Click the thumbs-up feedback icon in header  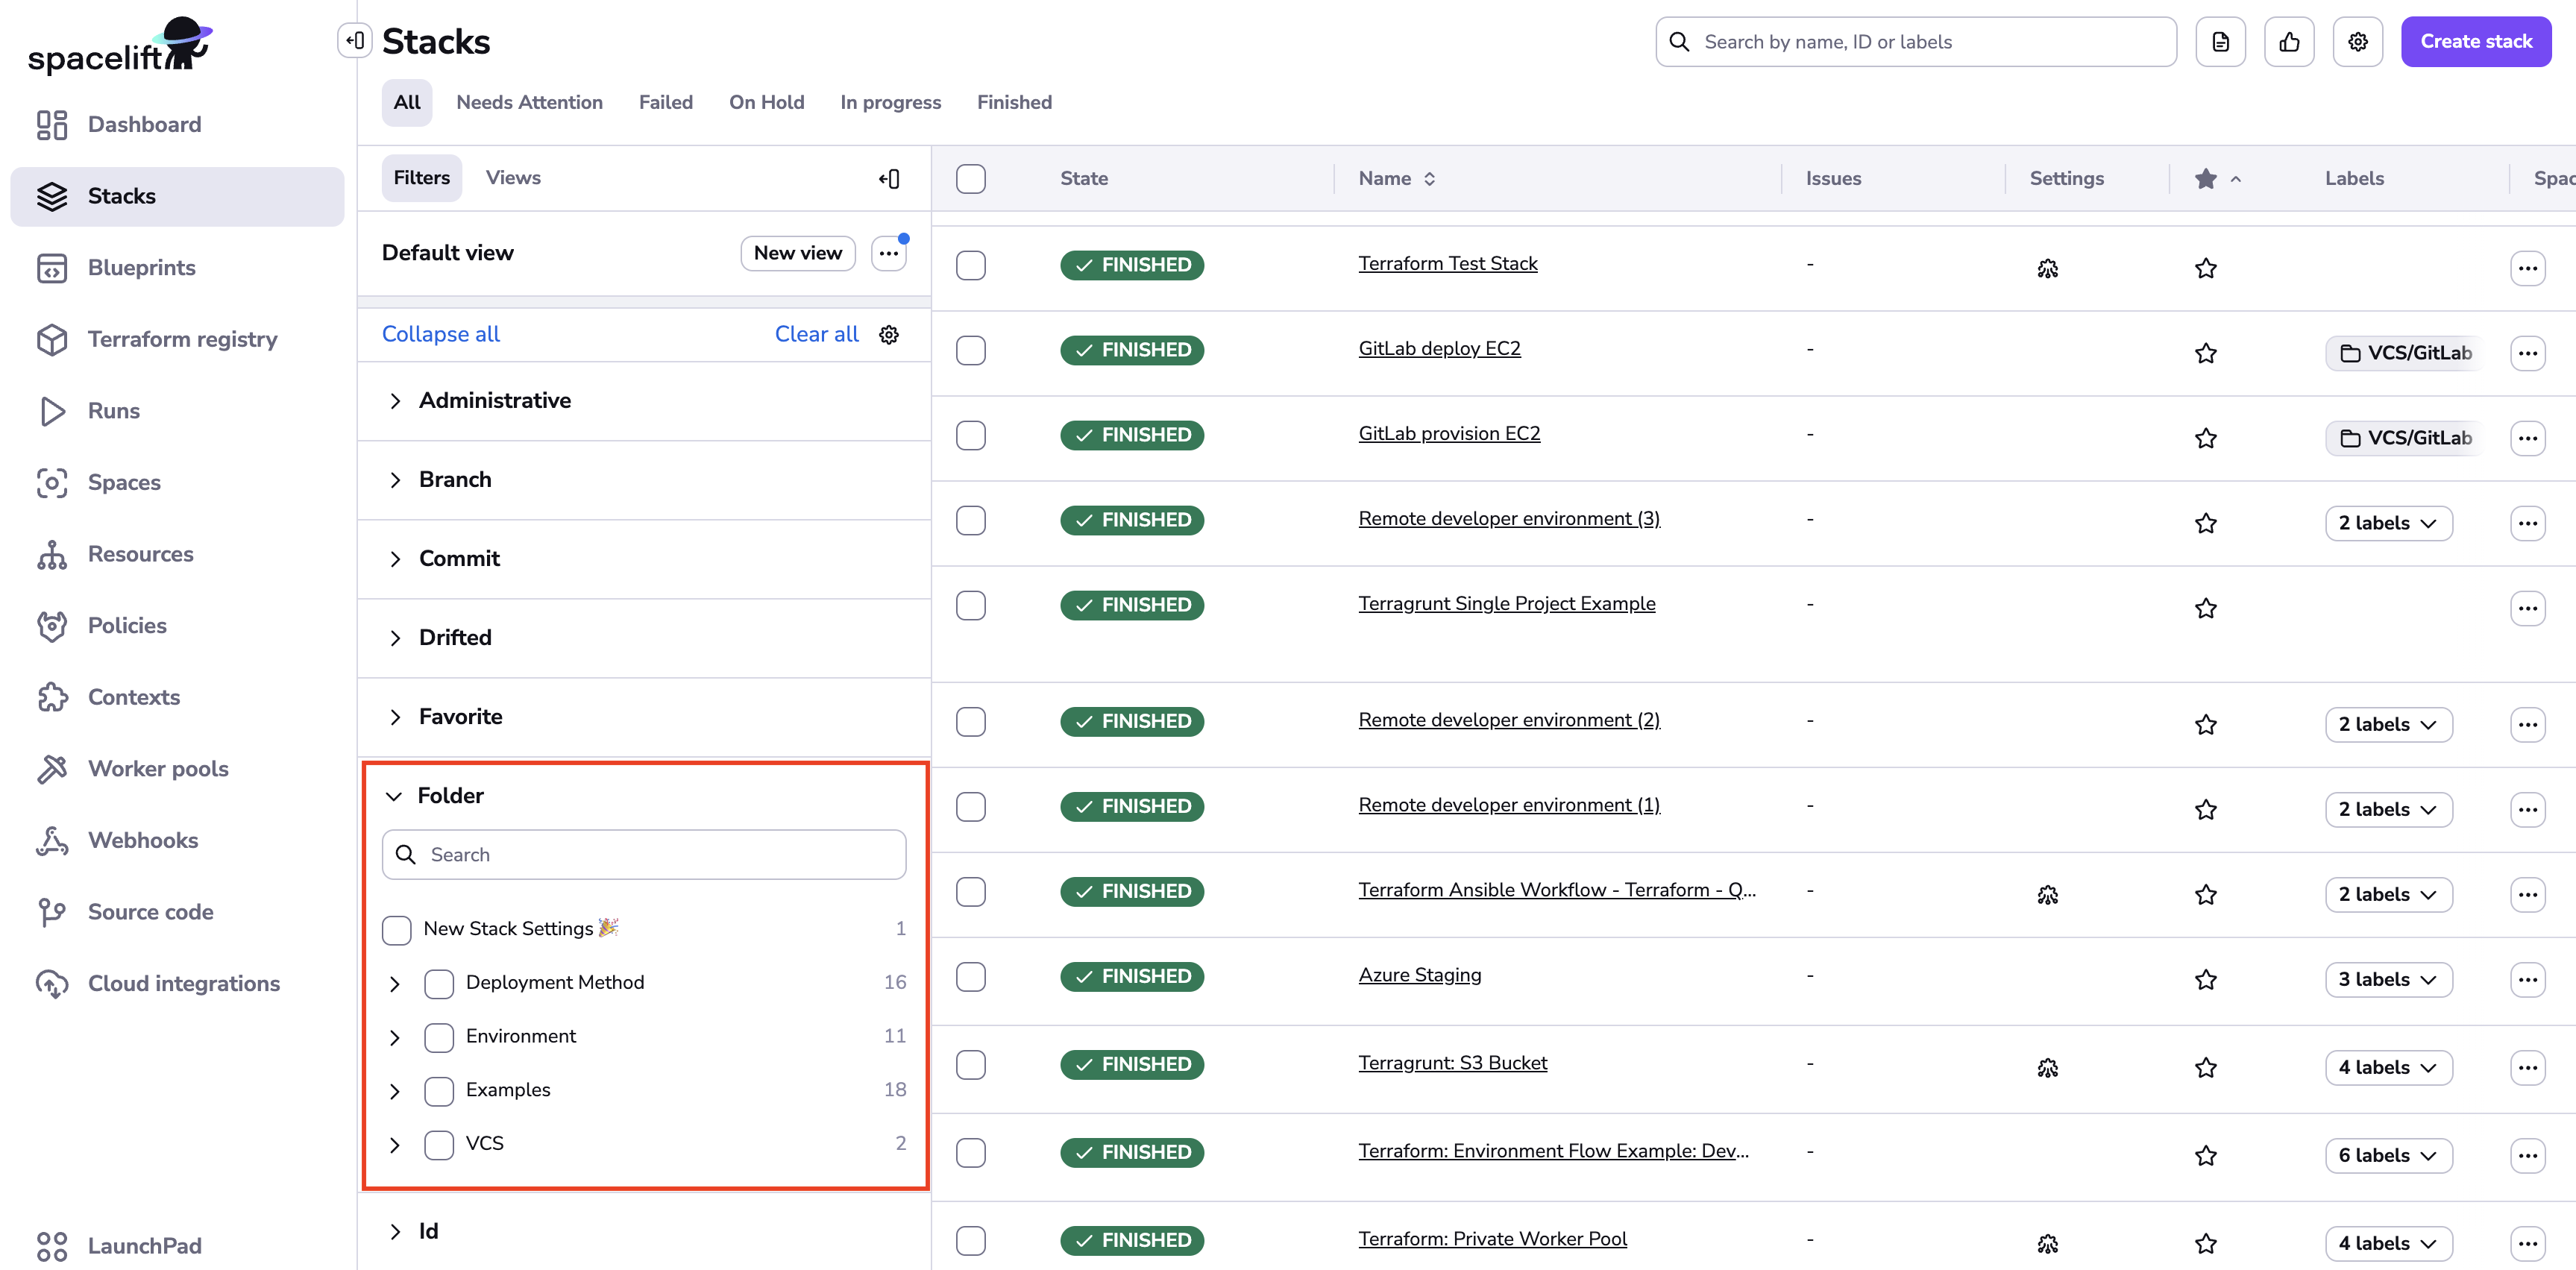pos(2289,42)
